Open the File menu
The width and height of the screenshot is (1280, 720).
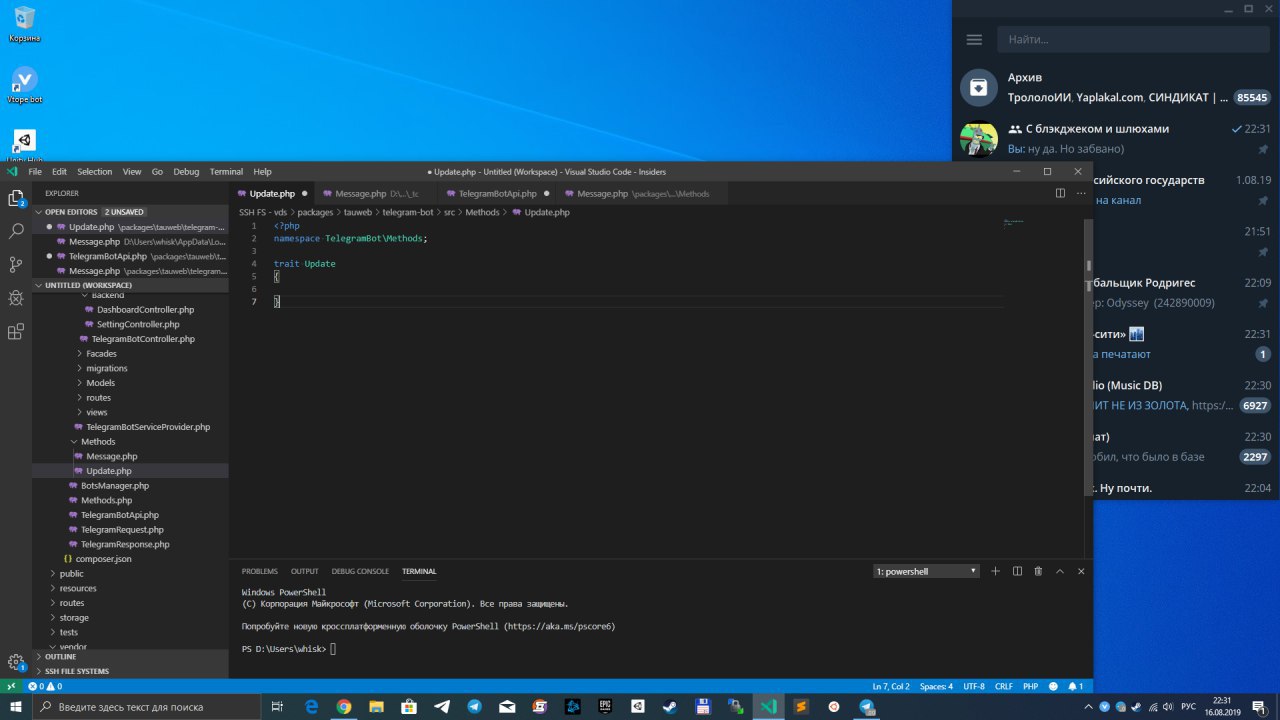35,172
